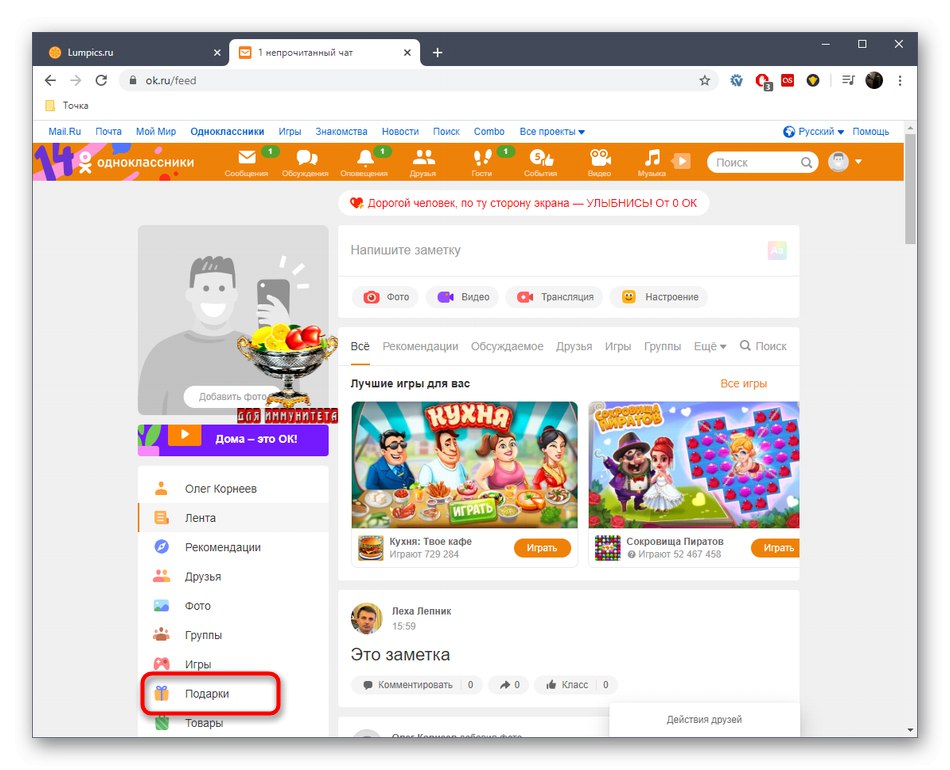Select the Группы feed tab

point(662,347)
